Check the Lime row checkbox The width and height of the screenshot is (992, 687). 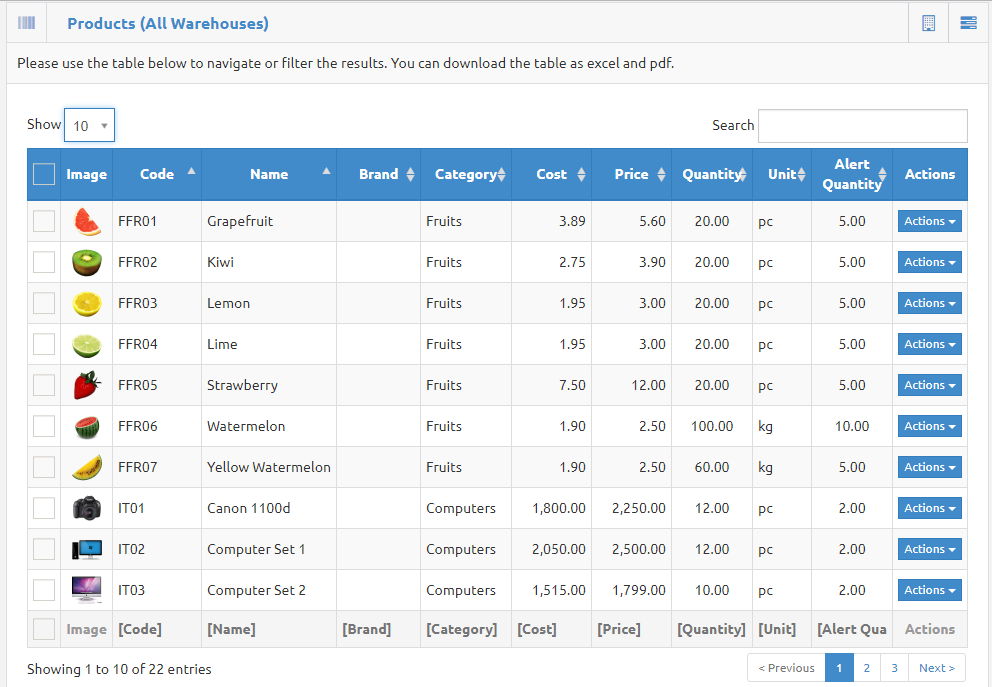pyautogui.click(x=44, y=344)
